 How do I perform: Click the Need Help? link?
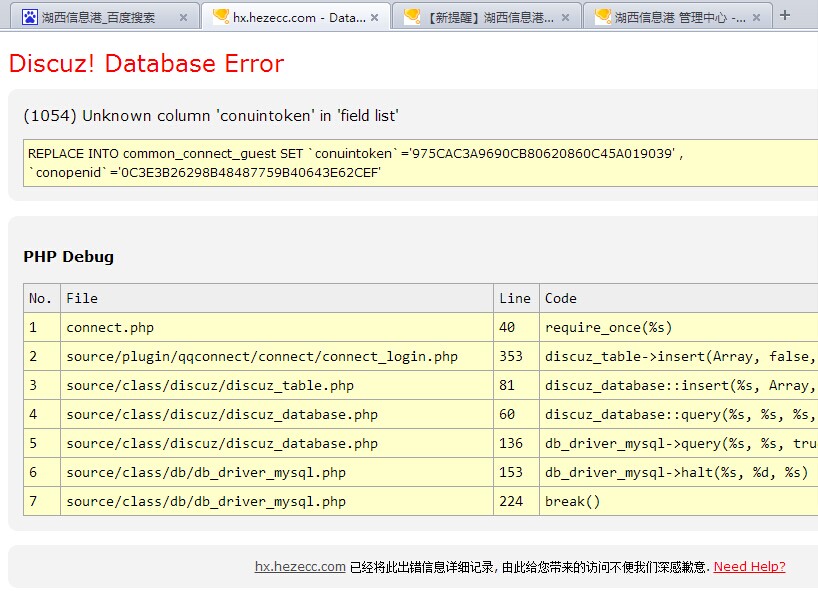(x=749, y=567)
